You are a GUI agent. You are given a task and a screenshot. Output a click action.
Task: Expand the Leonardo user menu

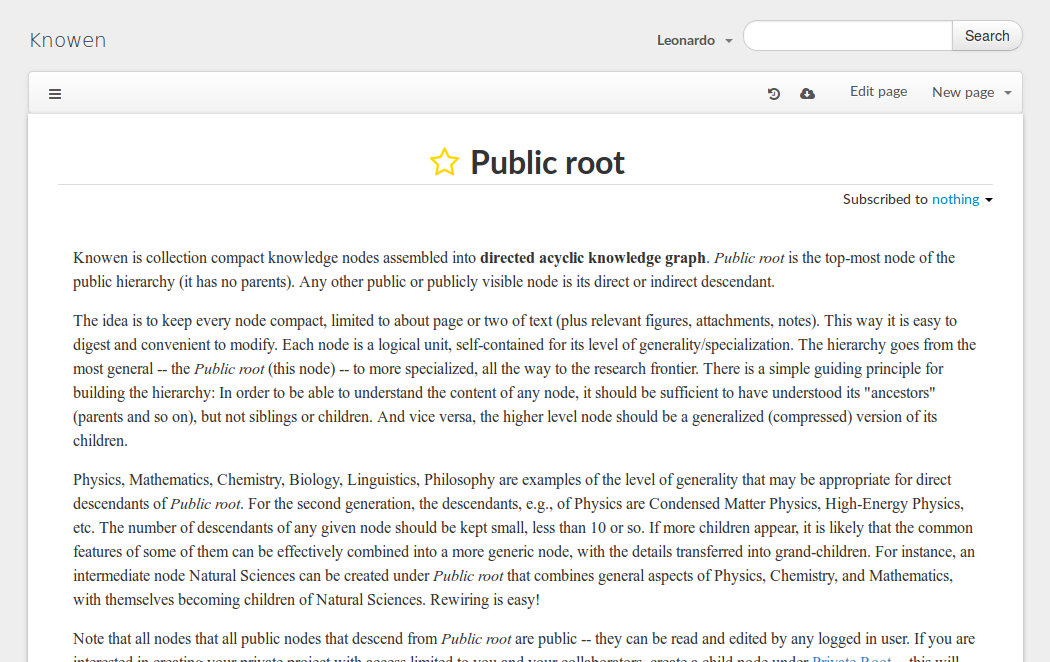[x=694, y=40]
